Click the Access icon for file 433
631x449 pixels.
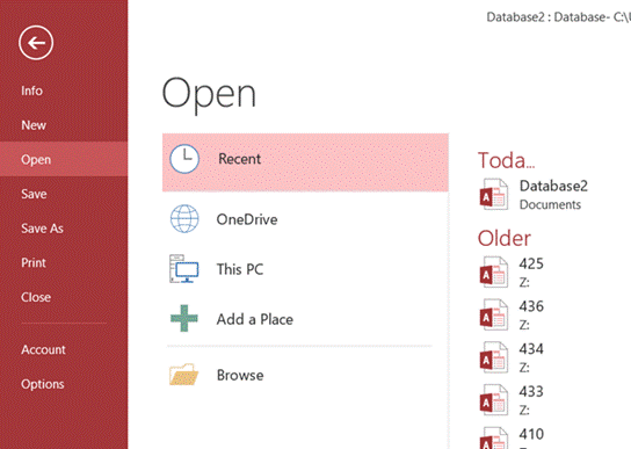494,400
